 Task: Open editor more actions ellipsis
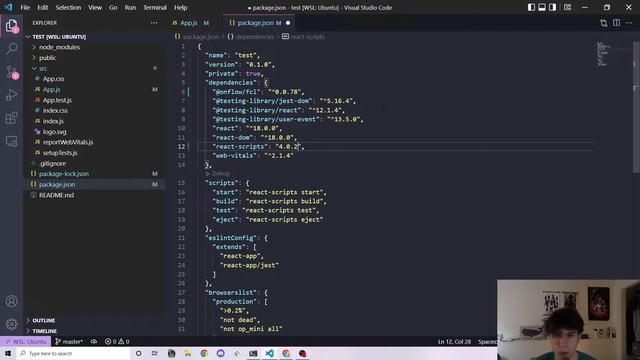629,23
